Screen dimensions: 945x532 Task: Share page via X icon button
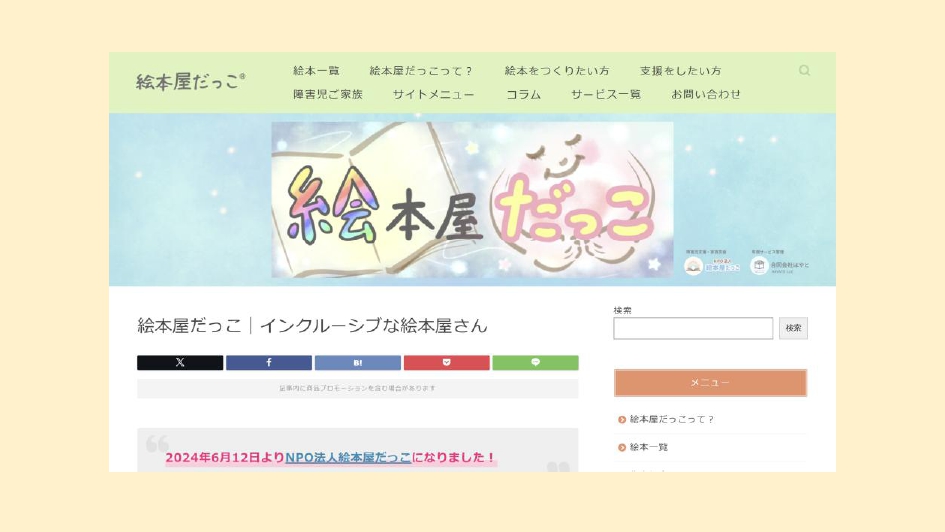[x=180, y=362]
